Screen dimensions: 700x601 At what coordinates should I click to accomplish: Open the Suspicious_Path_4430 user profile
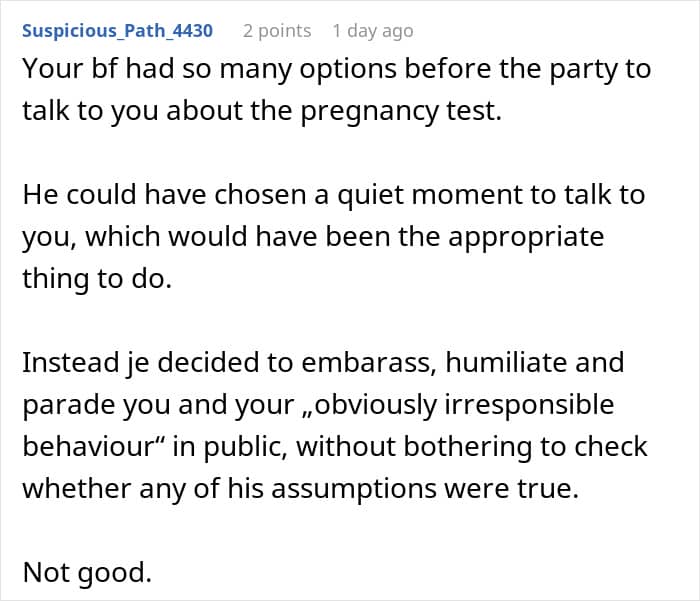coord(117,30)
